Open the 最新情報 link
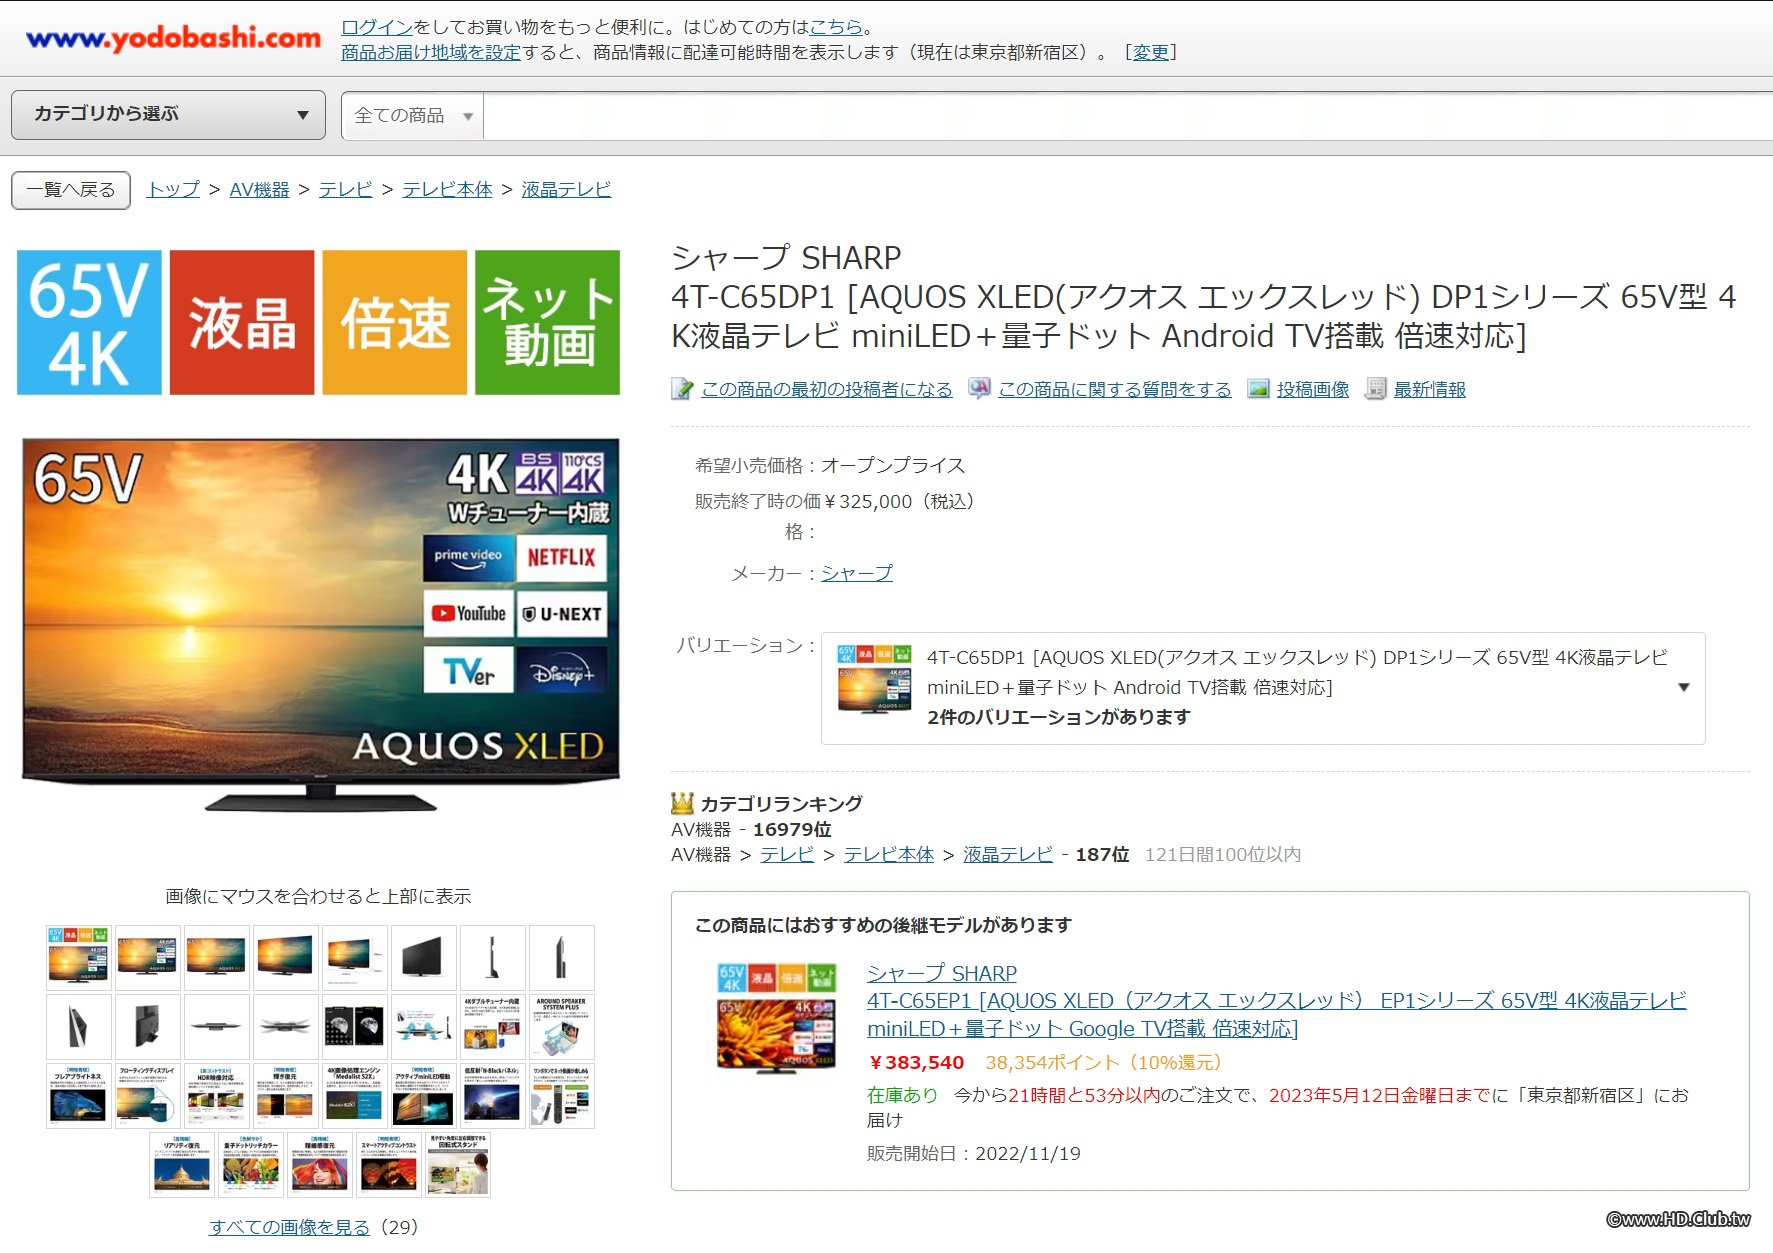The height and width of the screenshot is (1253, 1773). pos(1430,389)
